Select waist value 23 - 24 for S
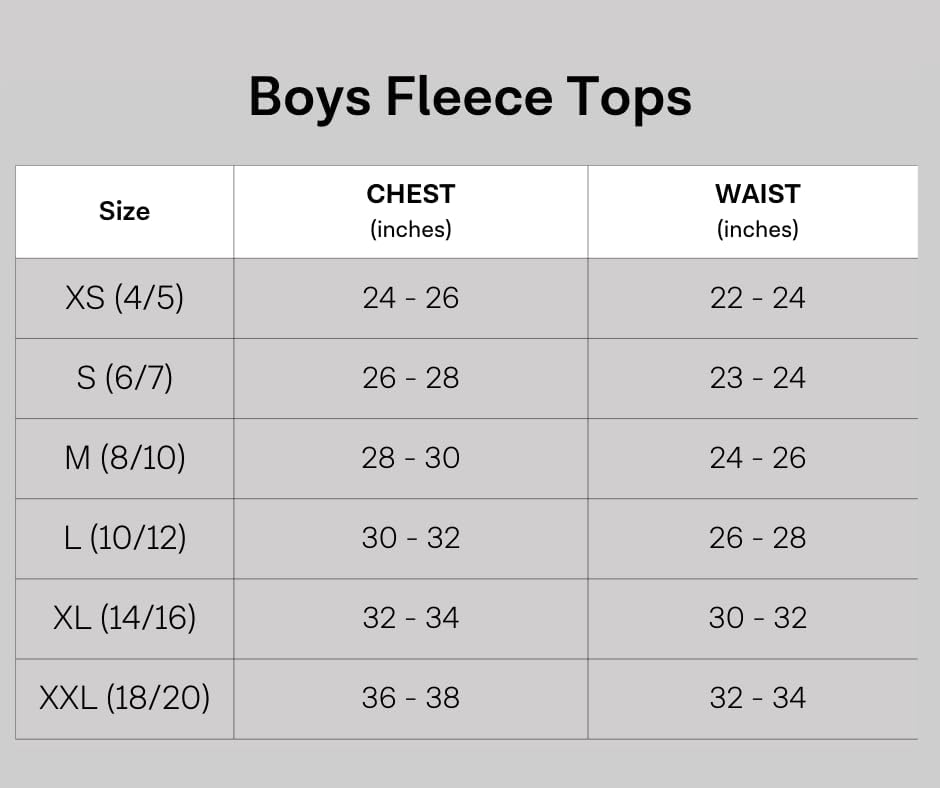The height and width of the screenshot is (788, 940). (x=758, y=378)
